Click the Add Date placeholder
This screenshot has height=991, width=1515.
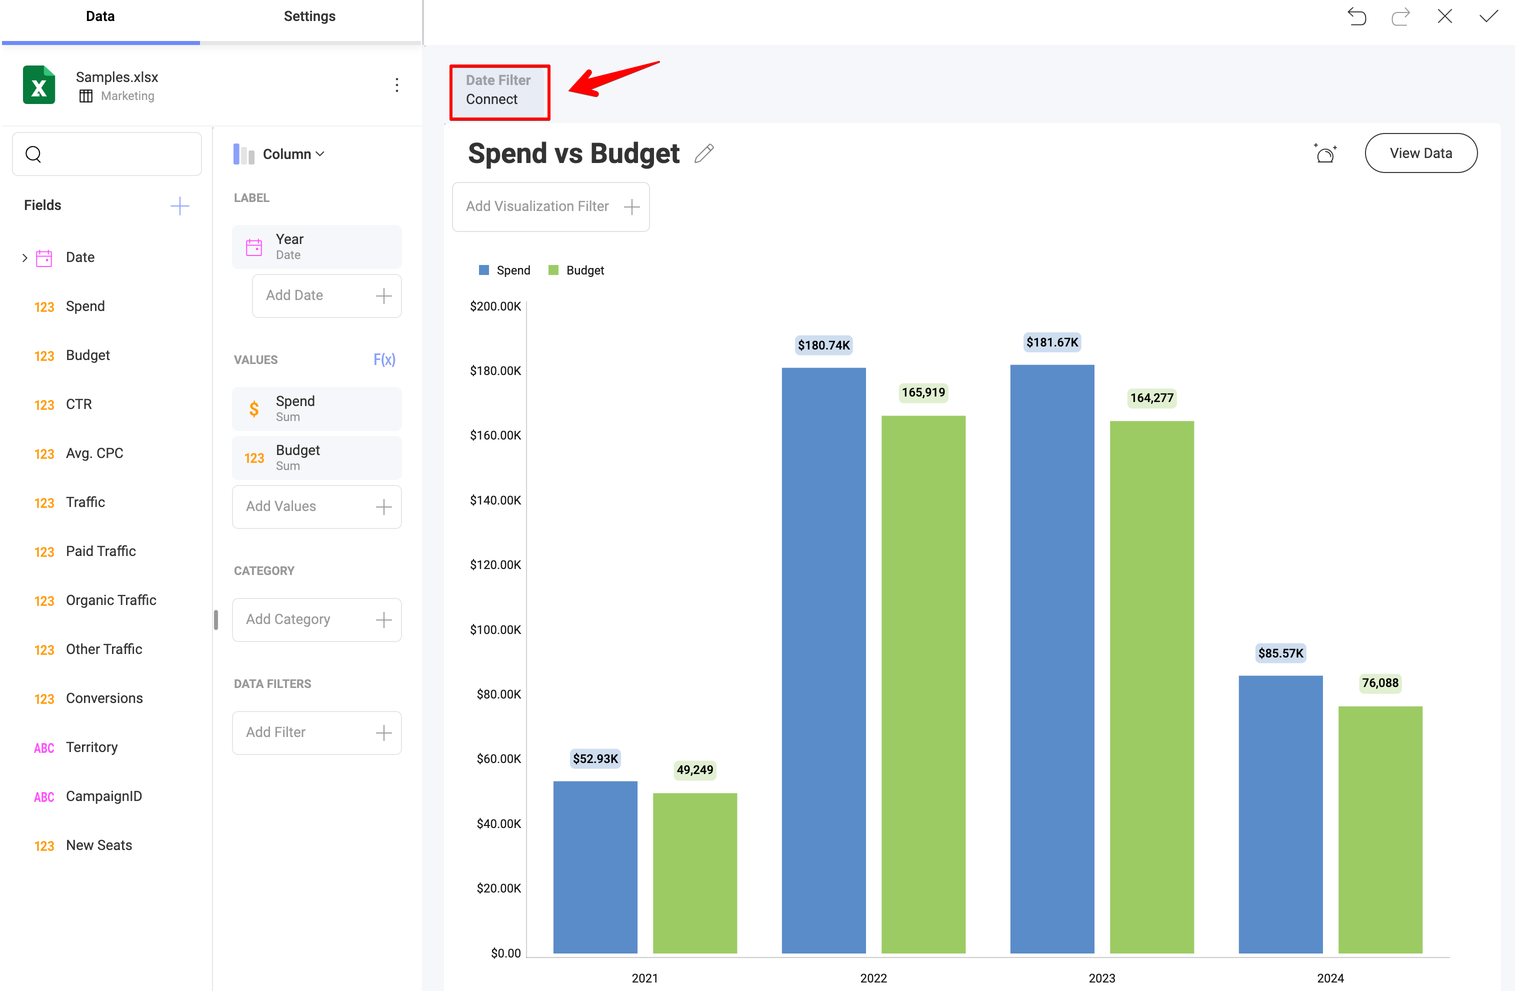pos(327,296)
